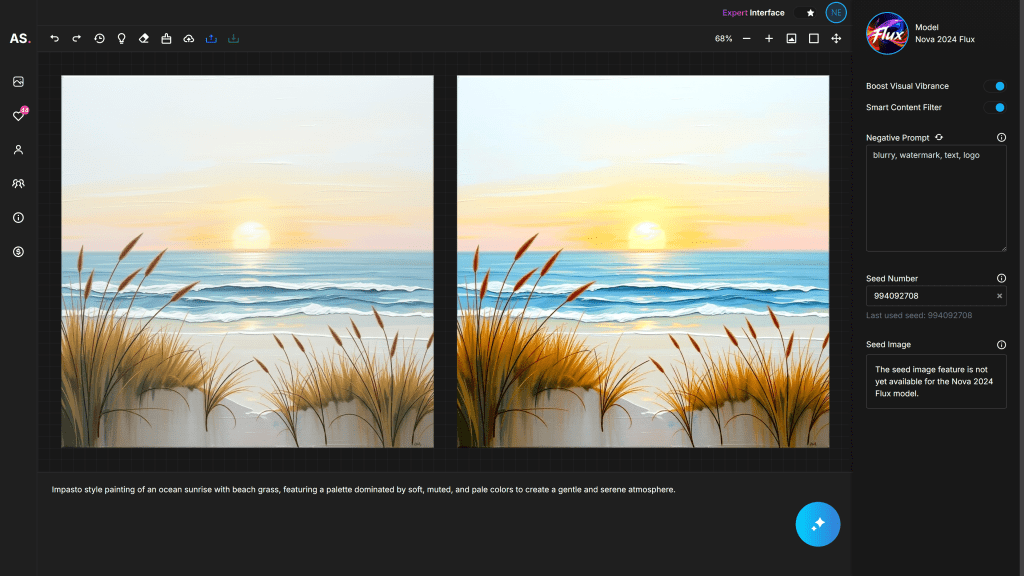Open the lightbulb tips tool
The image size is (1024, 576).
click(121, 39)
